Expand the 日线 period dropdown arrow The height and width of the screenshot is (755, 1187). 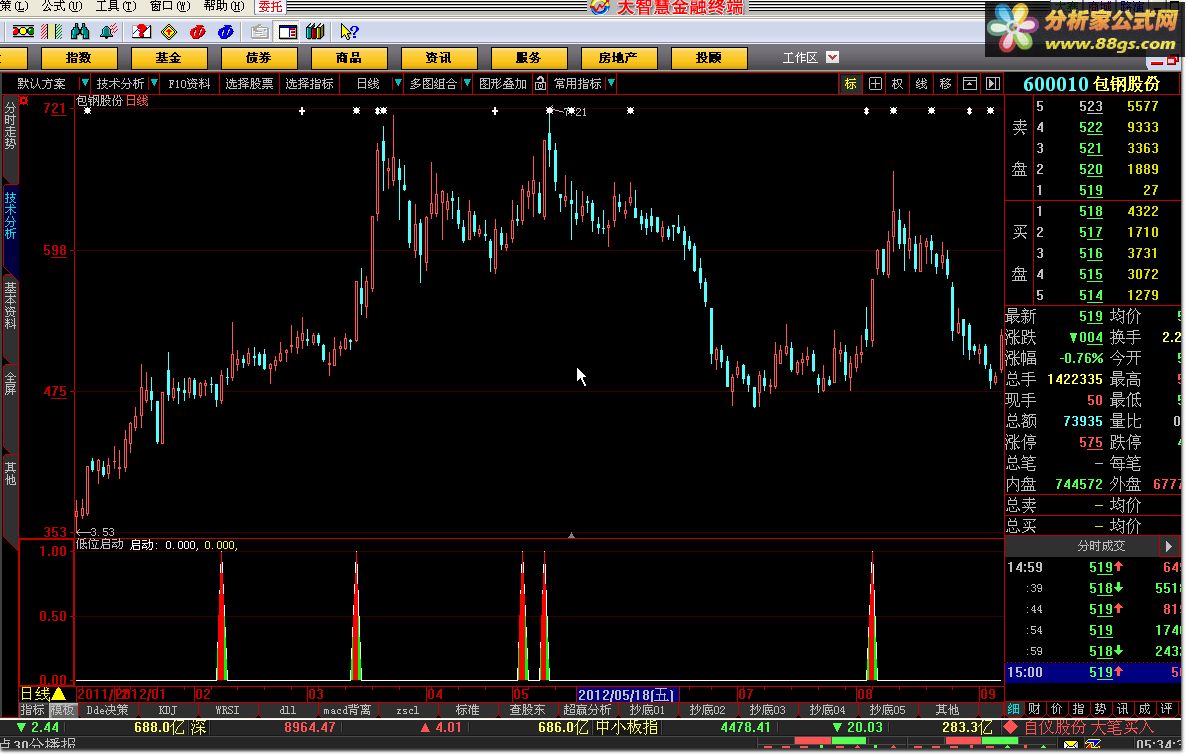point(398,83)
